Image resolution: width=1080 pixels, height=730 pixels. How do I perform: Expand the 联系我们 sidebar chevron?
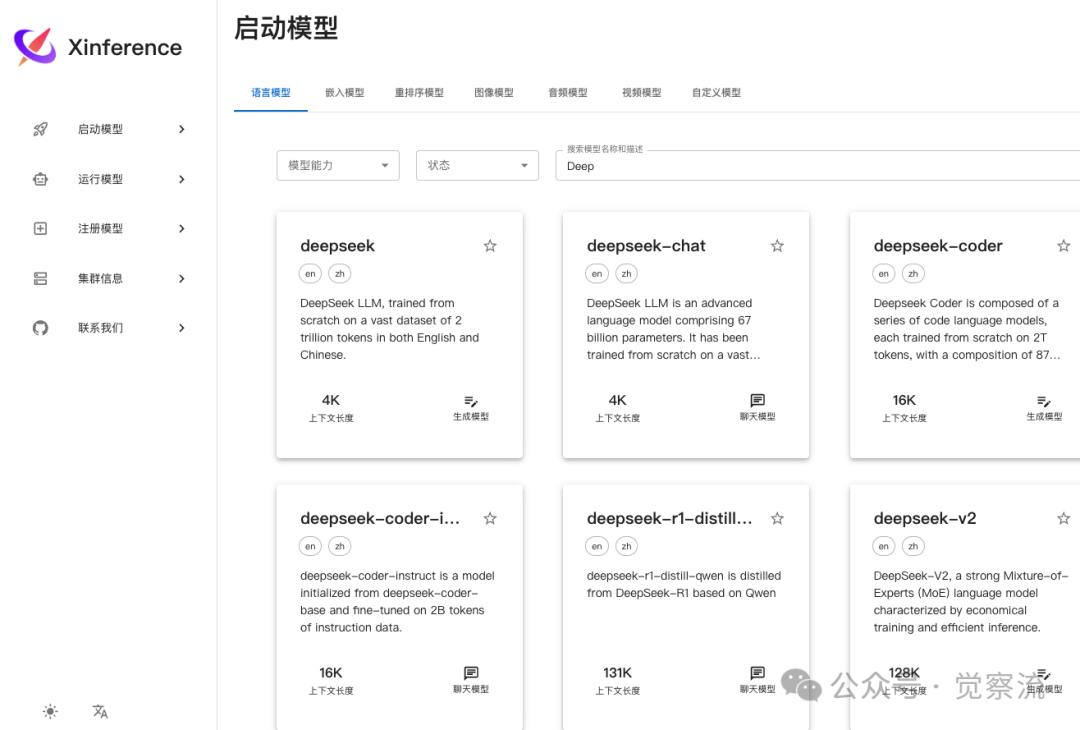coord(182,328)
